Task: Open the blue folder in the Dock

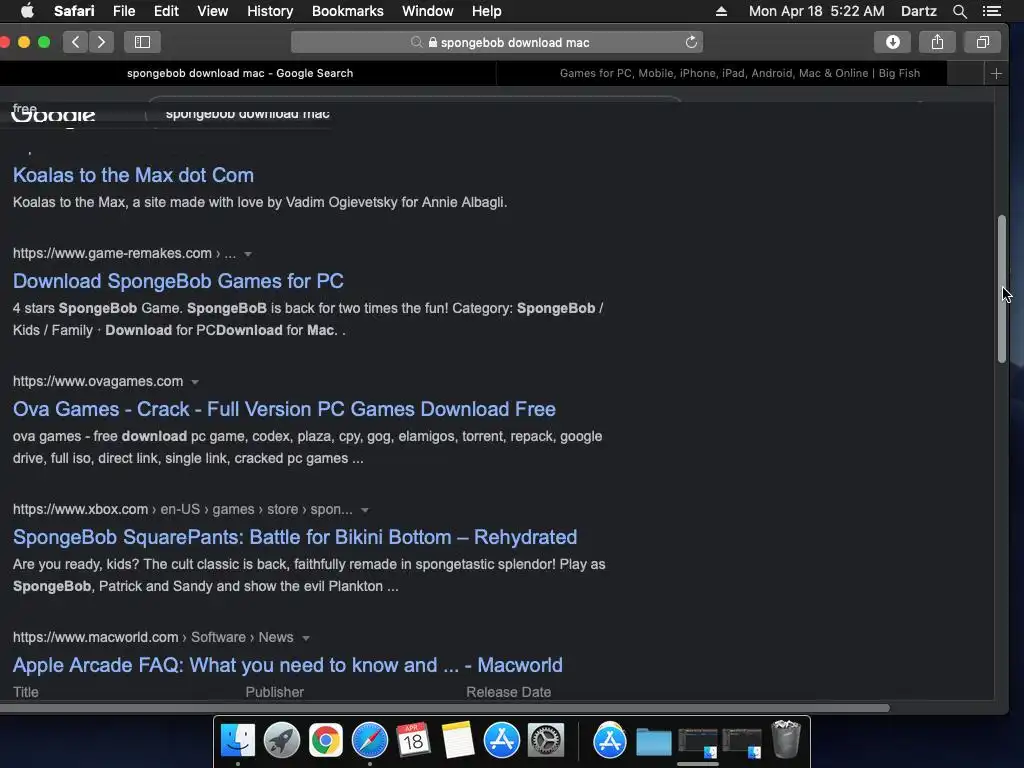Action: (654, 741)
